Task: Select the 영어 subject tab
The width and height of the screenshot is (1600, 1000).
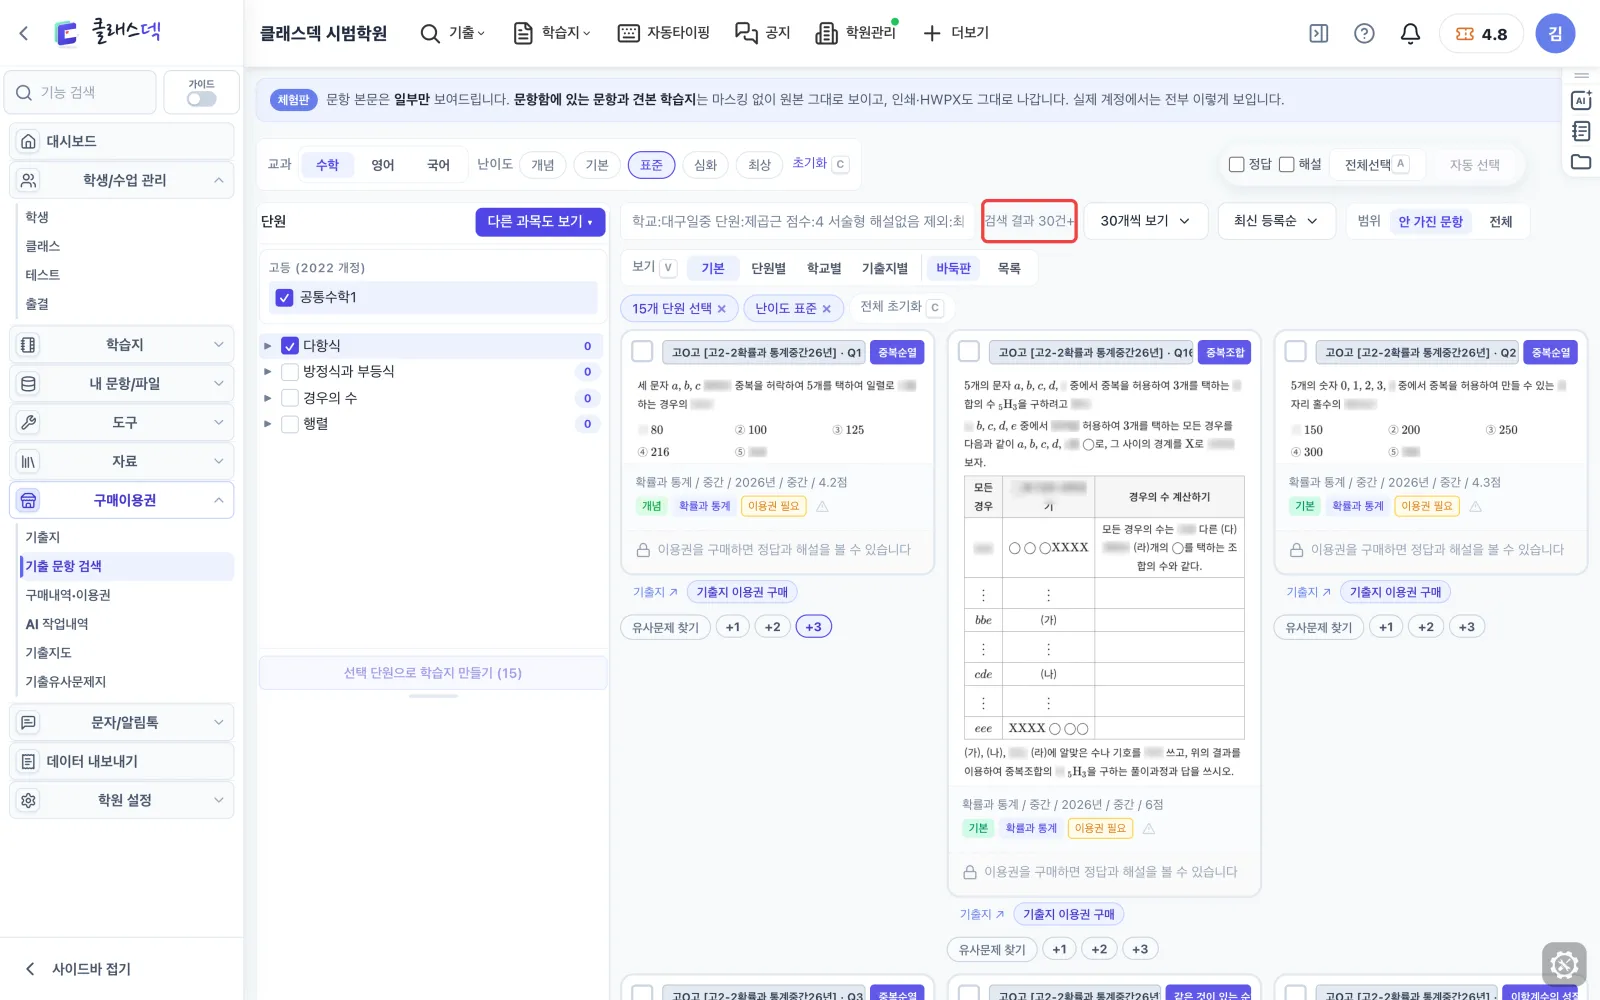Action: [383, 165]
